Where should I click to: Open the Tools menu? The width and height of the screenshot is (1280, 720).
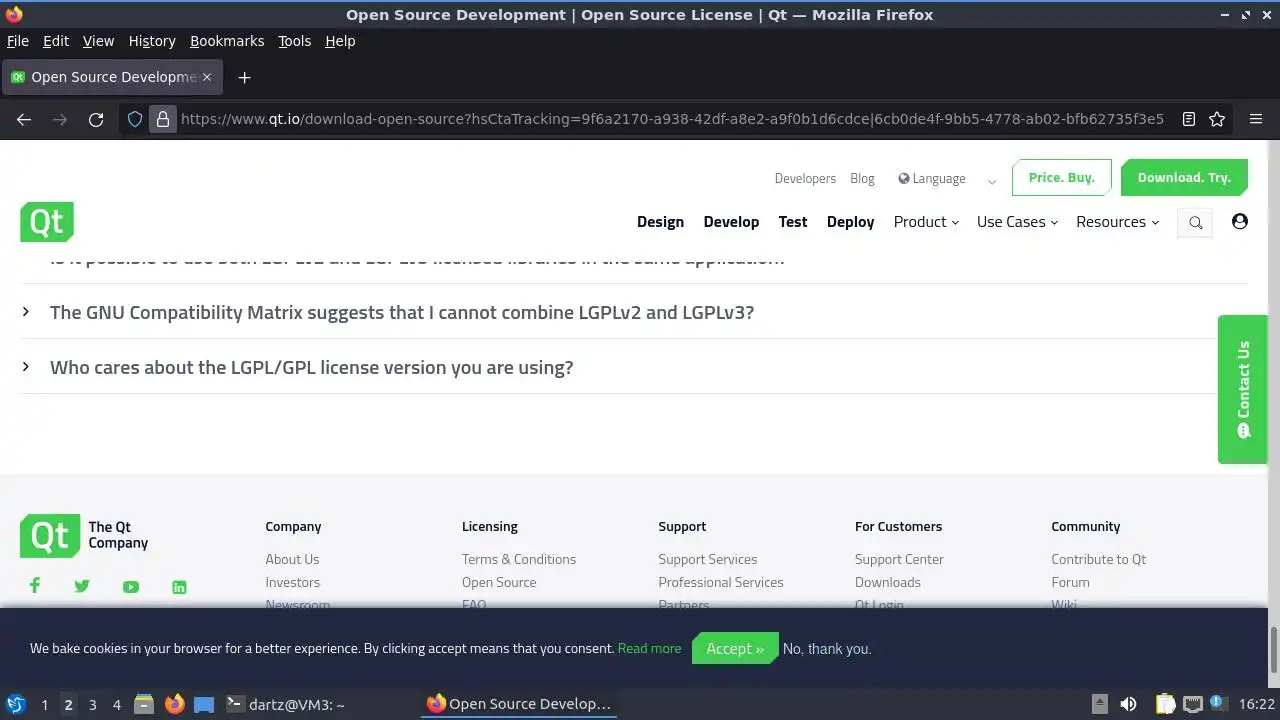(x=294, y=41)
